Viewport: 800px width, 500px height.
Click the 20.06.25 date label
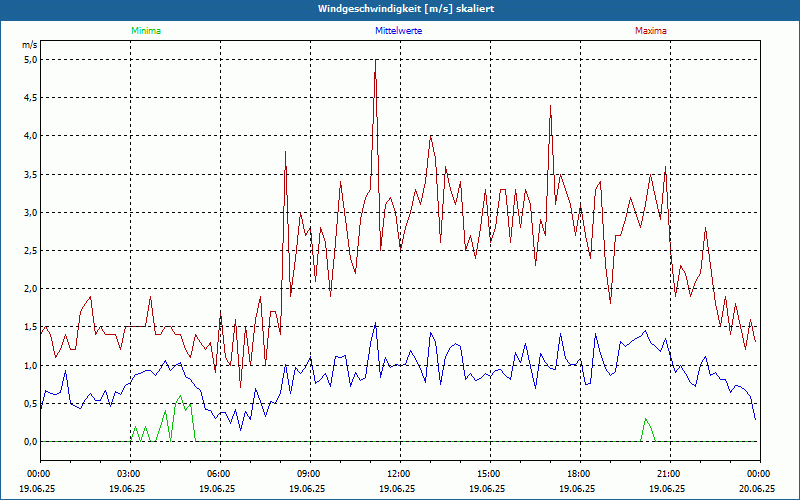[x=757, y=489]
